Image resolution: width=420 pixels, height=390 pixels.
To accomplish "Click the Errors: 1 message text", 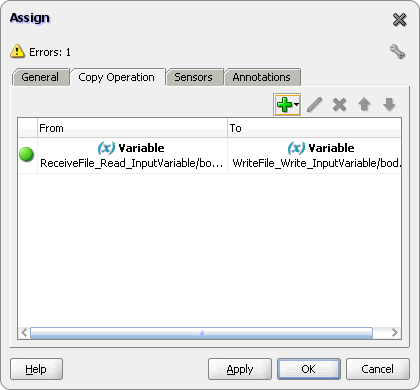I will pyautogui.click(x=50, y=52).
